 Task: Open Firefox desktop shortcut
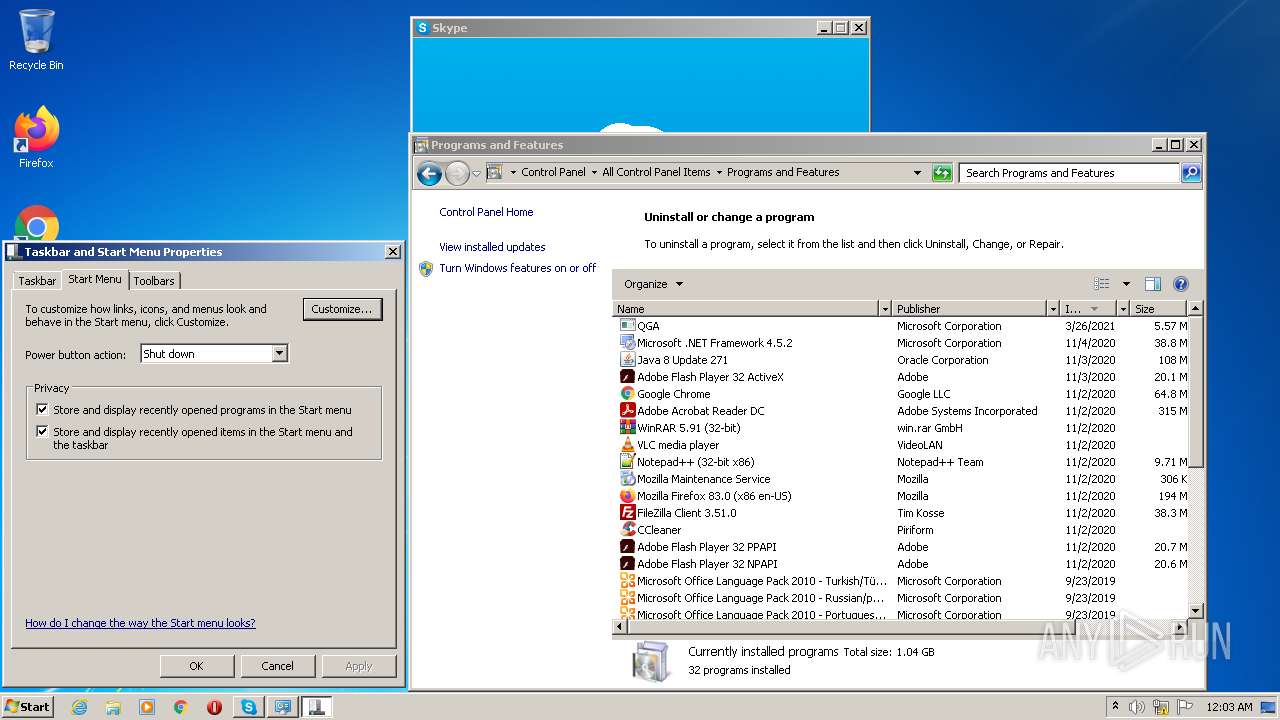click(x=36, y=138)
